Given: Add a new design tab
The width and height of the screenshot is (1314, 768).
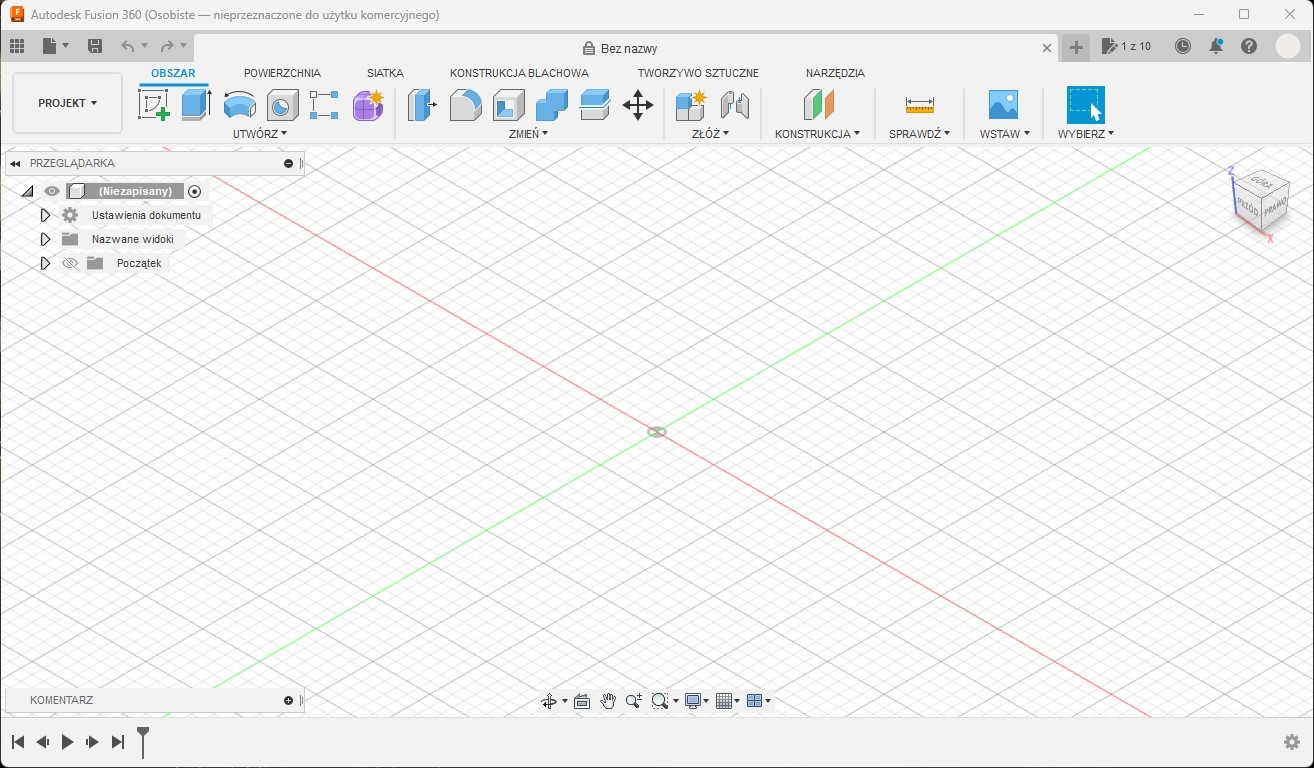Looking at the screenshot, I should click(x=1076, y=47).
